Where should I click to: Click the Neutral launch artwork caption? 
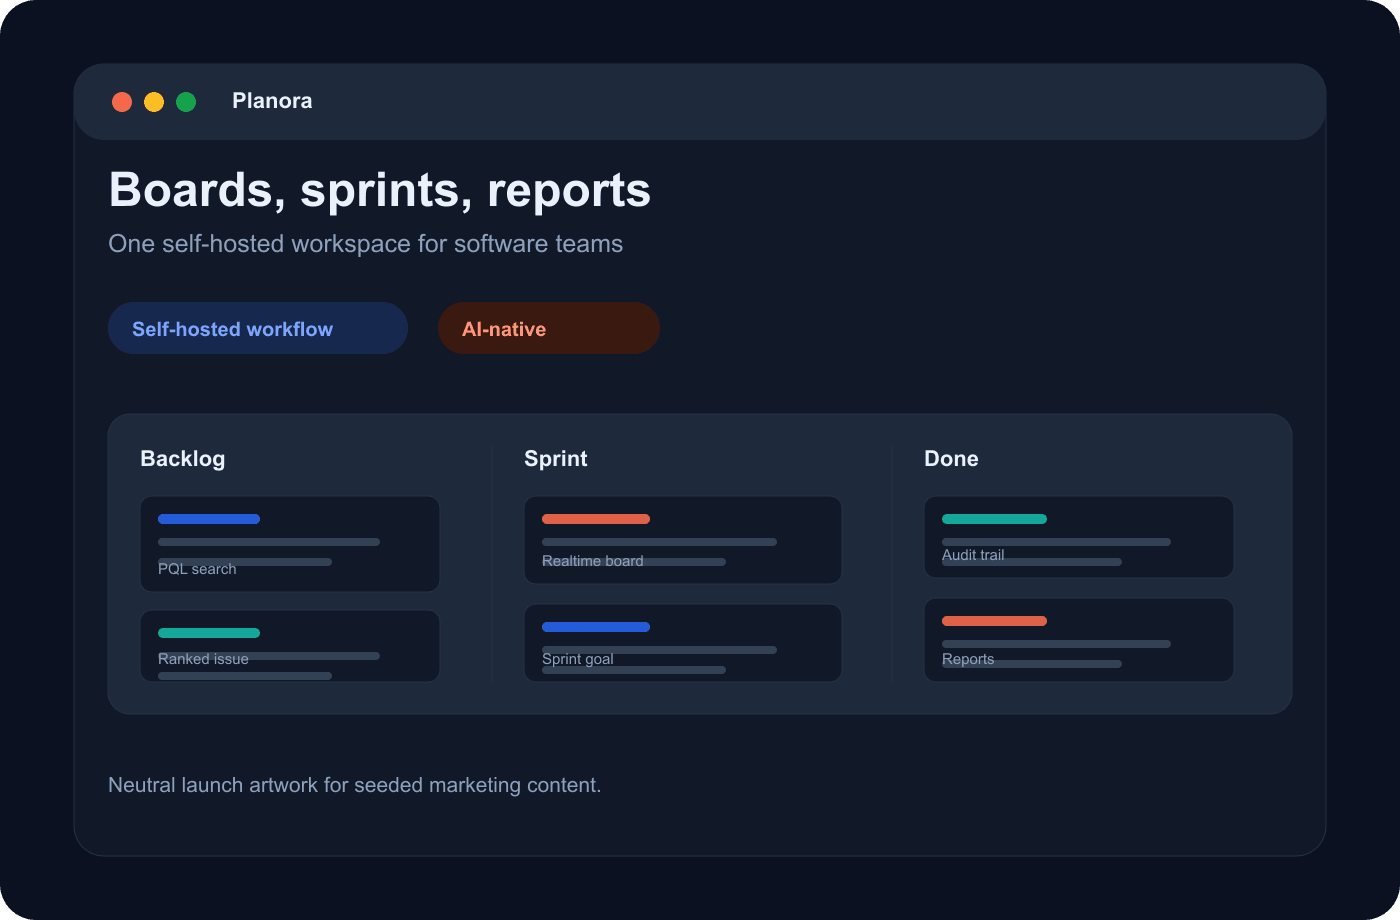[x=355, y=785]
